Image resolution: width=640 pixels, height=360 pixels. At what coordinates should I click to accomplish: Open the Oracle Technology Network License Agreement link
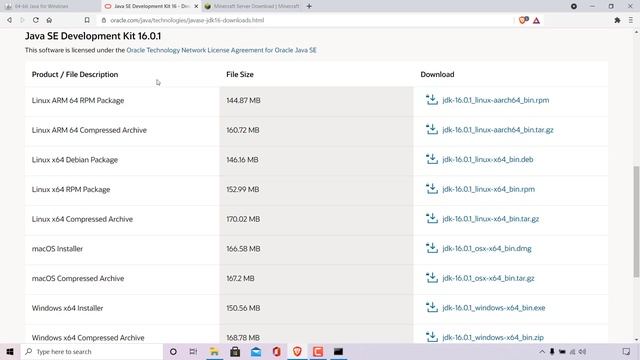point(221,50)
